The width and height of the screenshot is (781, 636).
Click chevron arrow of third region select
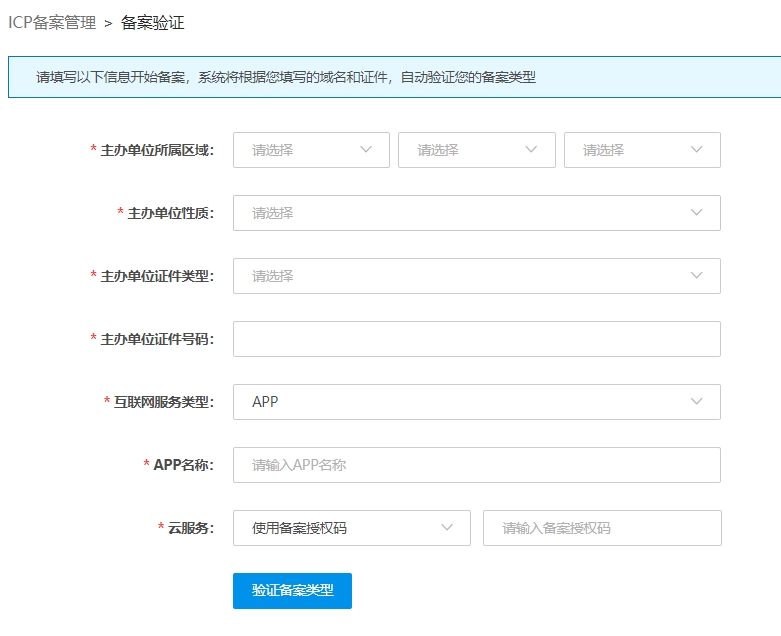[x=697, y=150]
